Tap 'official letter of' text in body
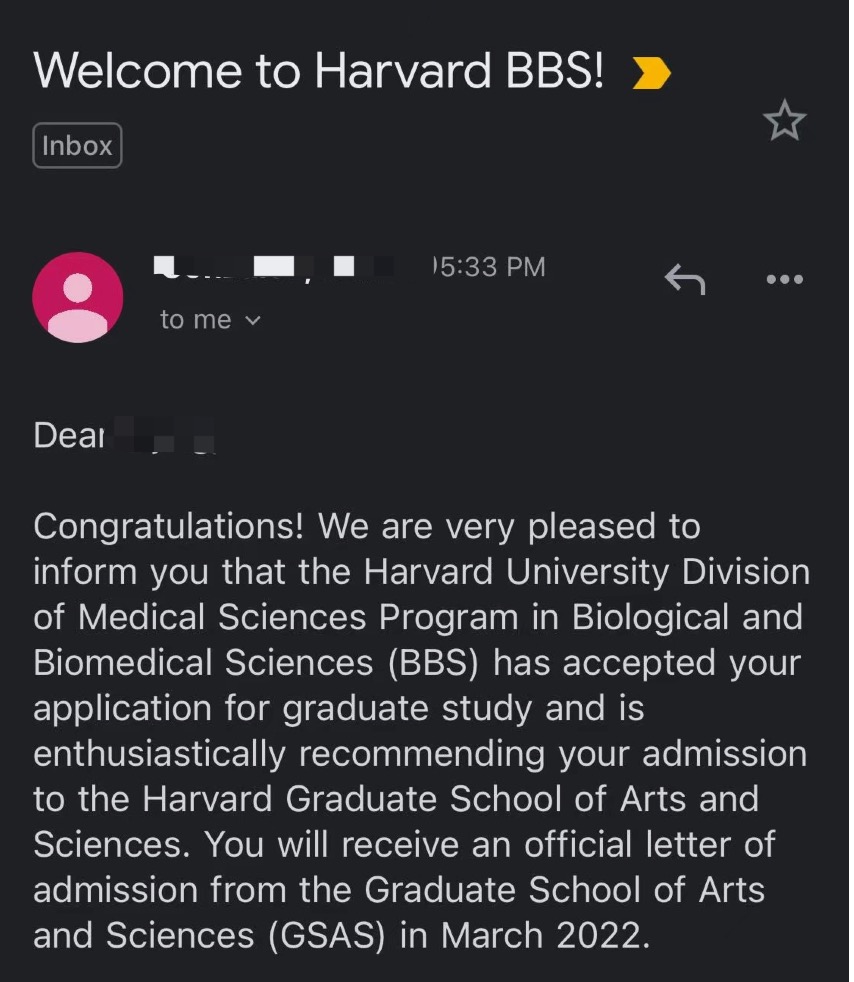This screenshot has width=854, height=982. pyautogui.click(x=650, y=844)
